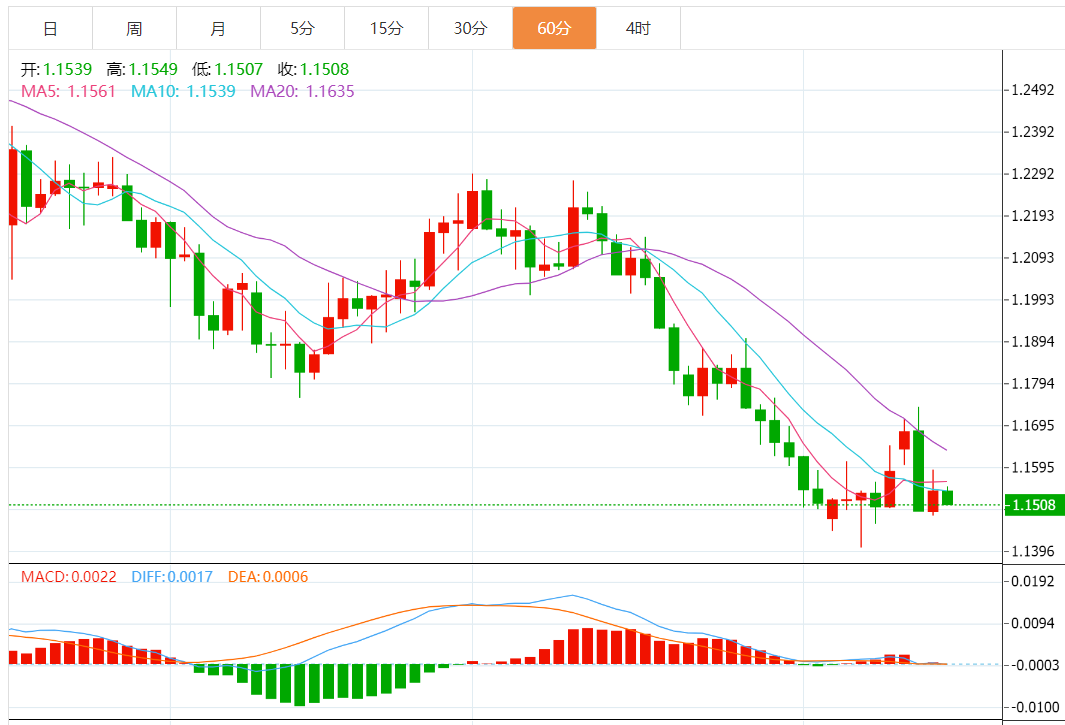Click the 收:1.1508 close price value

tap(313, 69)
